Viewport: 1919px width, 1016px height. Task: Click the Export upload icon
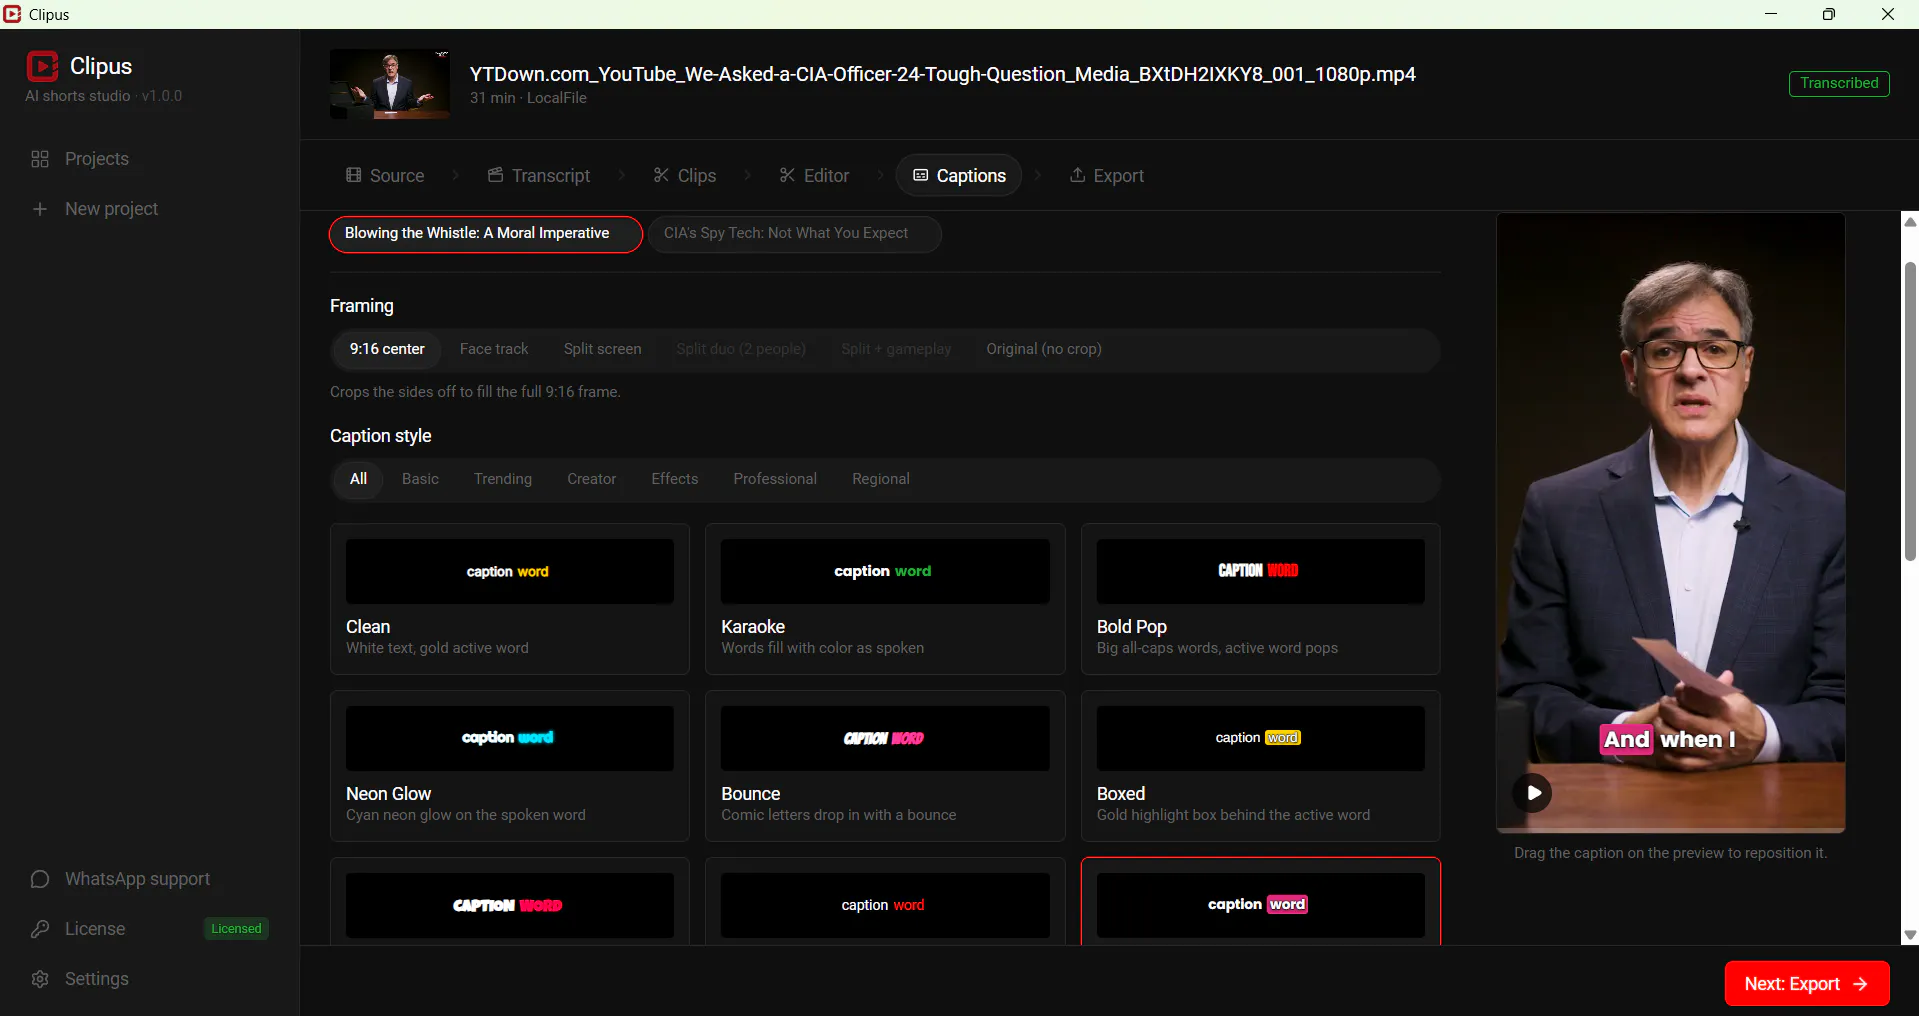[1077, 175]
